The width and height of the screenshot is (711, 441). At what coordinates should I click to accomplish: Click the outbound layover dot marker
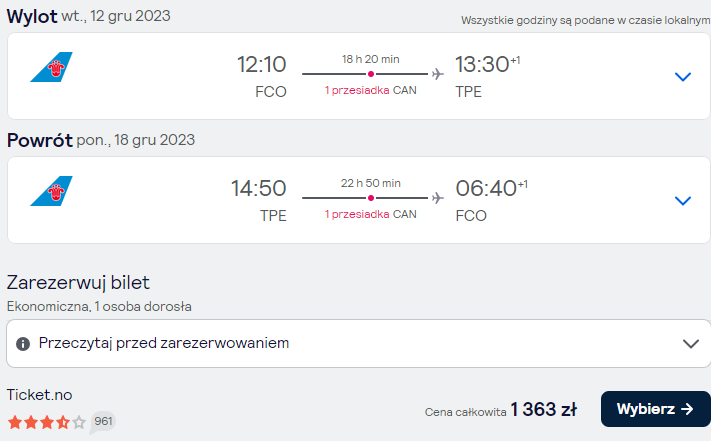371,74
